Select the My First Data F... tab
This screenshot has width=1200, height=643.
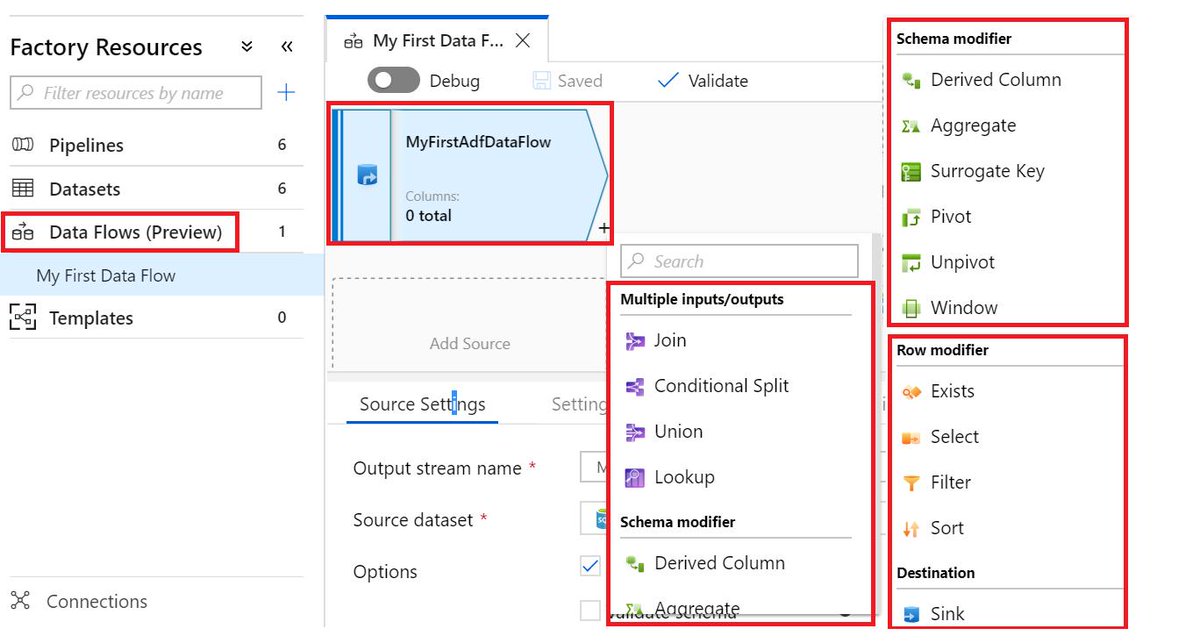pos(438,41)
